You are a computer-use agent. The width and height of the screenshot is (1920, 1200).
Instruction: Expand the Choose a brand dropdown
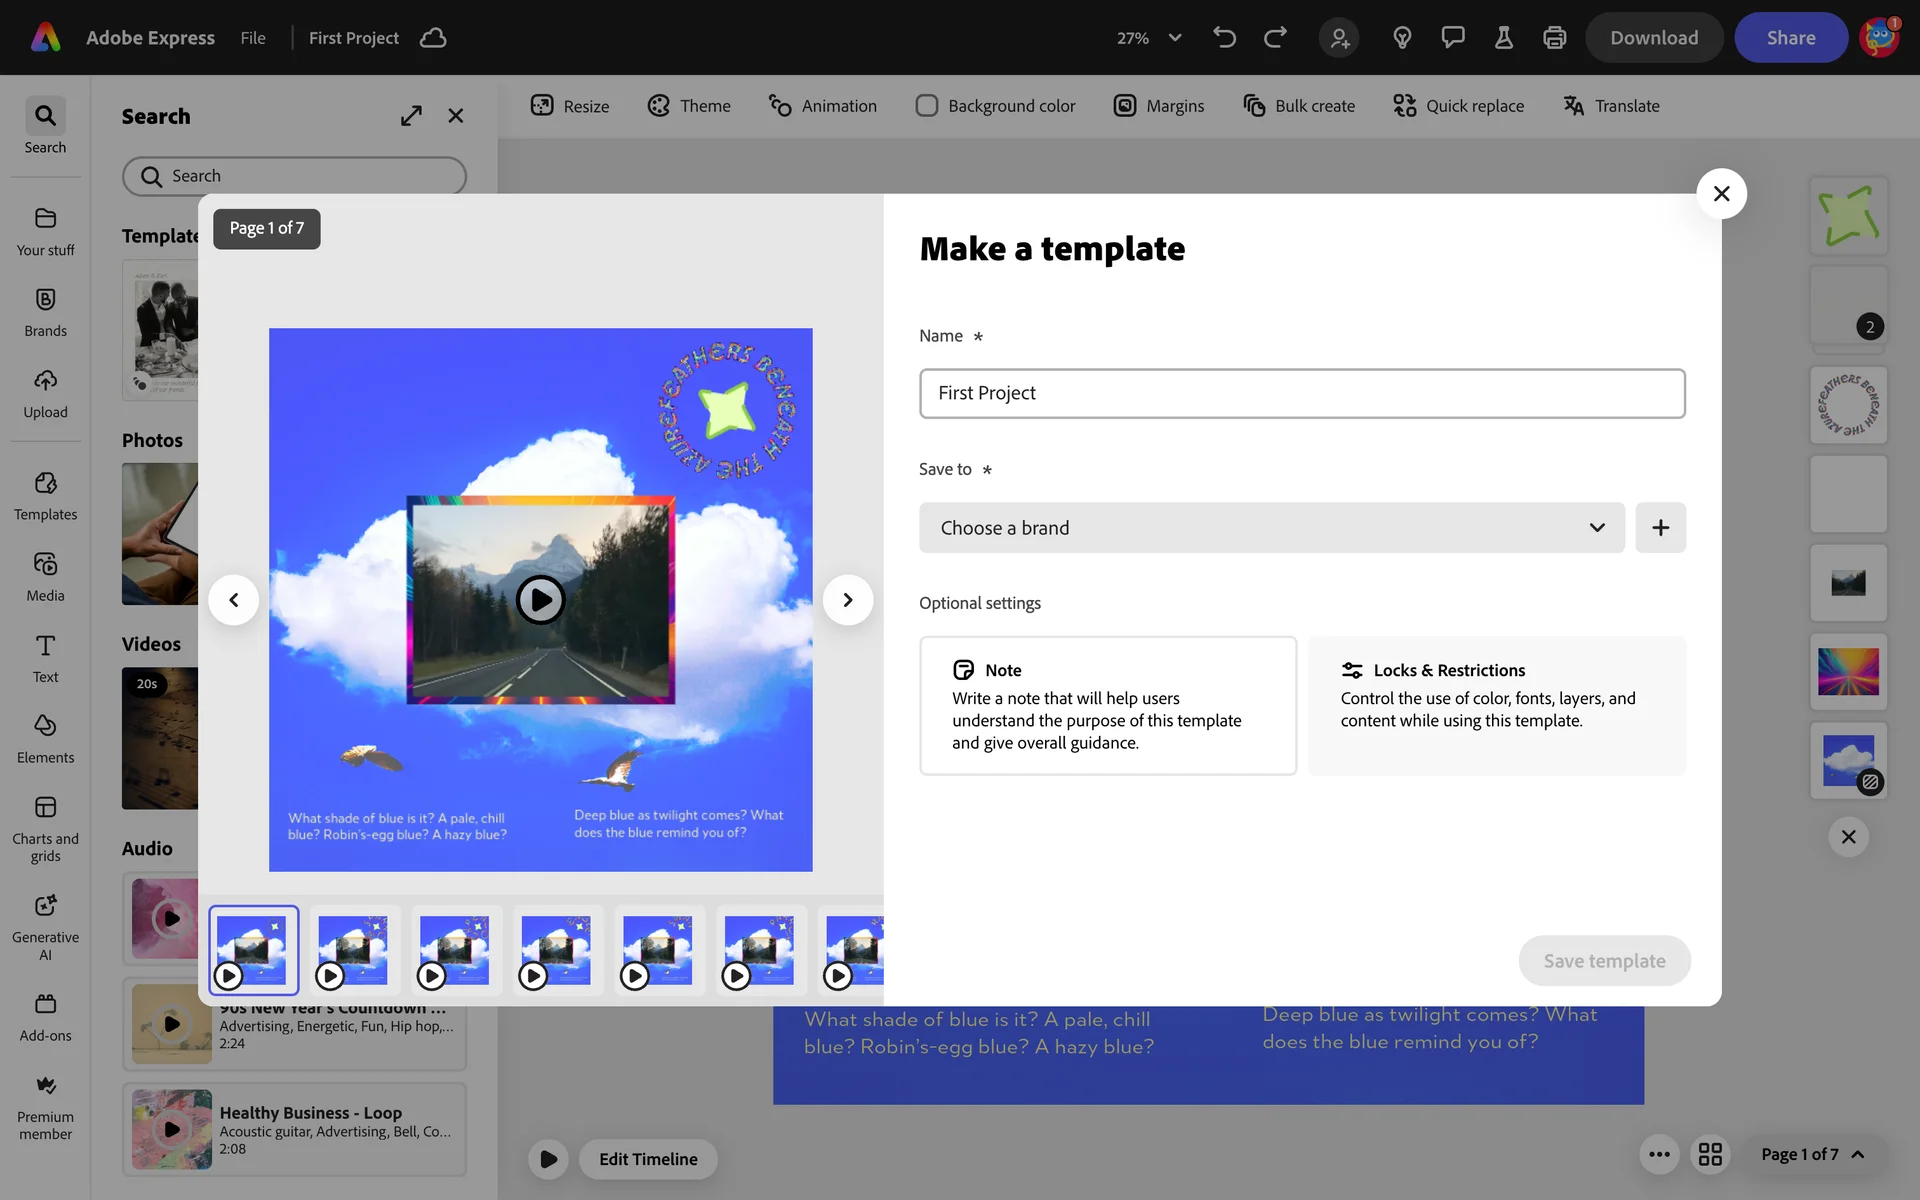1271,528
